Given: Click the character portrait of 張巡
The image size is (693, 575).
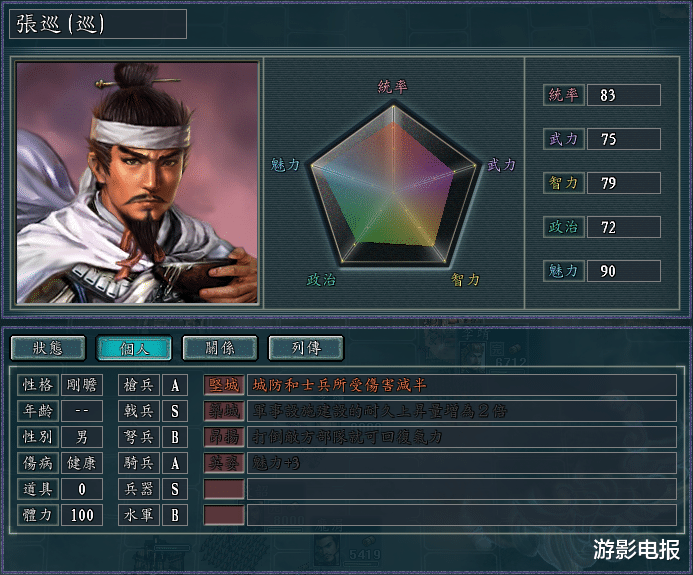Looking at the screenshot, I should (137, 183).
